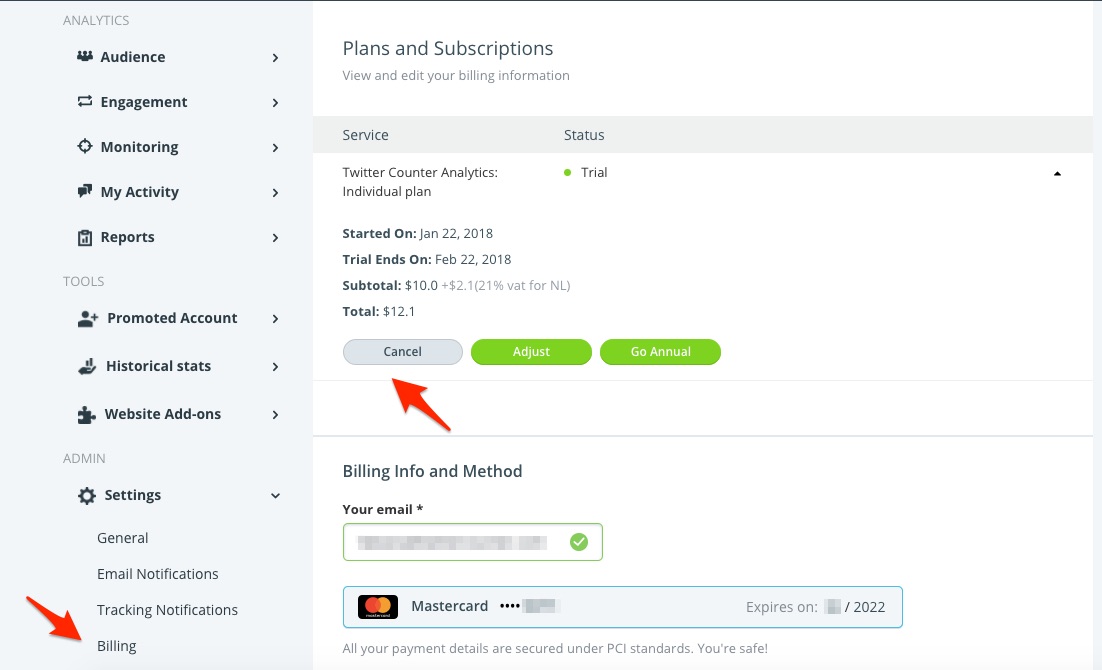The height and width of the screenshot is (670, 1102).
Task: Click the Historical stats icon
Action: point(87,366)
